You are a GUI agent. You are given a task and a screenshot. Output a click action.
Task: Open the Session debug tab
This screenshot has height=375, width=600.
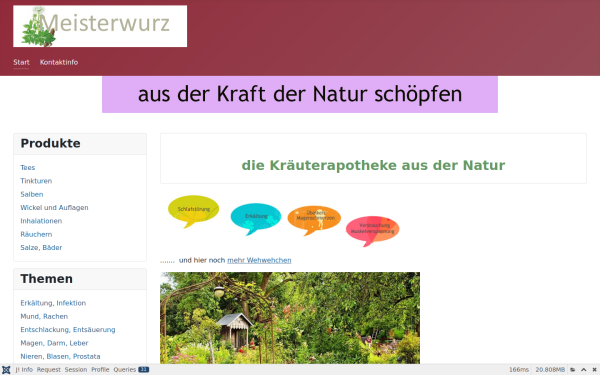click(x=76, y=370)
